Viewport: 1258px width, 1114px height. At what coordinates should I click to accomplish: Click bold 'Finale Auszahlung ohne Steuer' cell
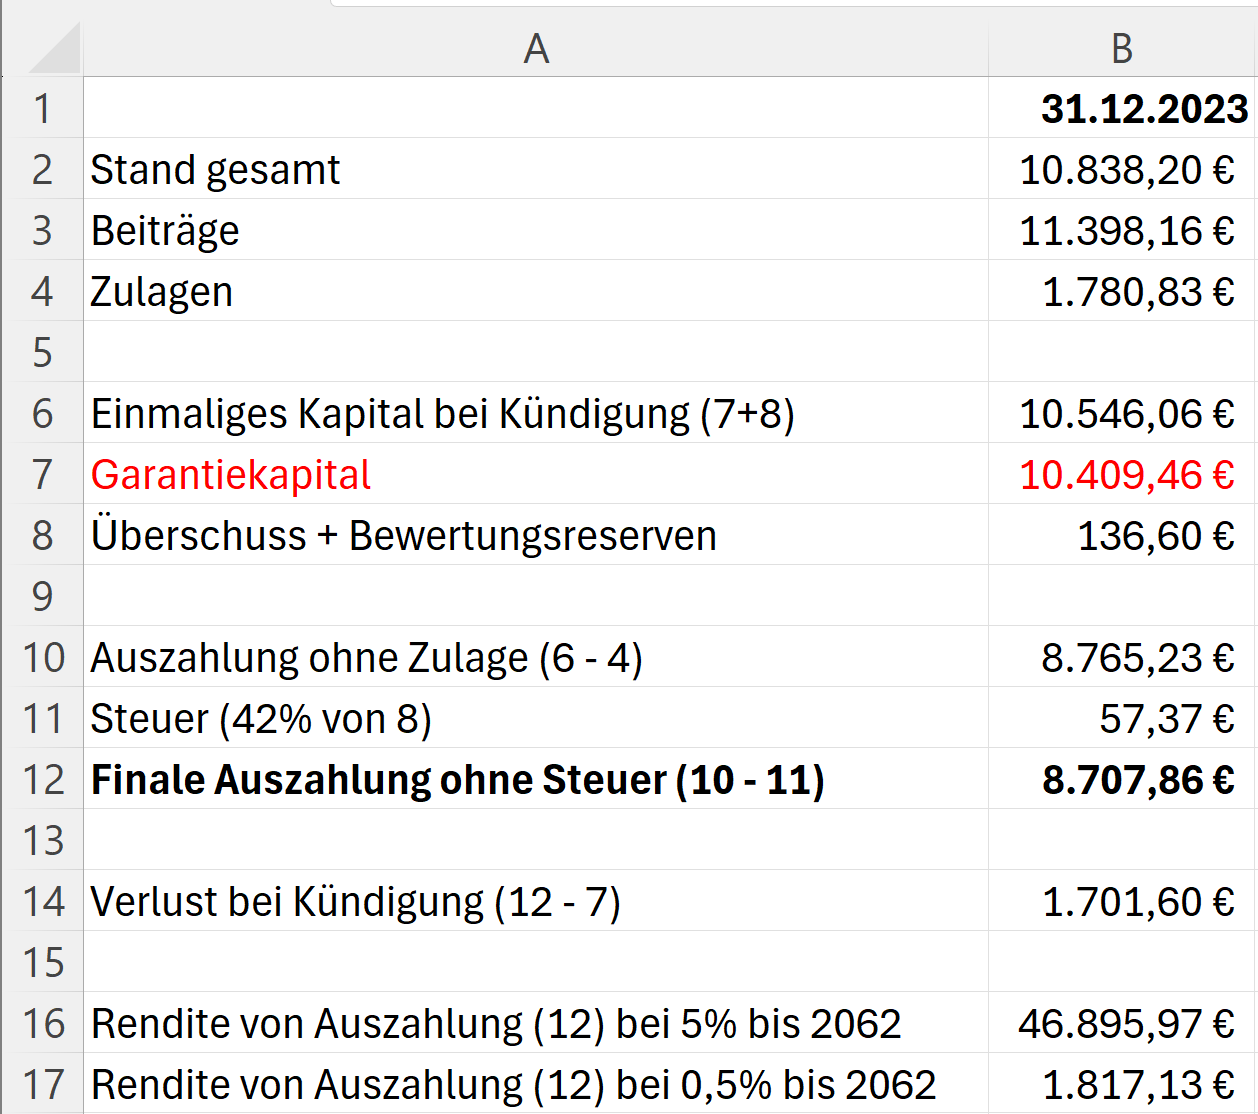click(x=457, y=780)
